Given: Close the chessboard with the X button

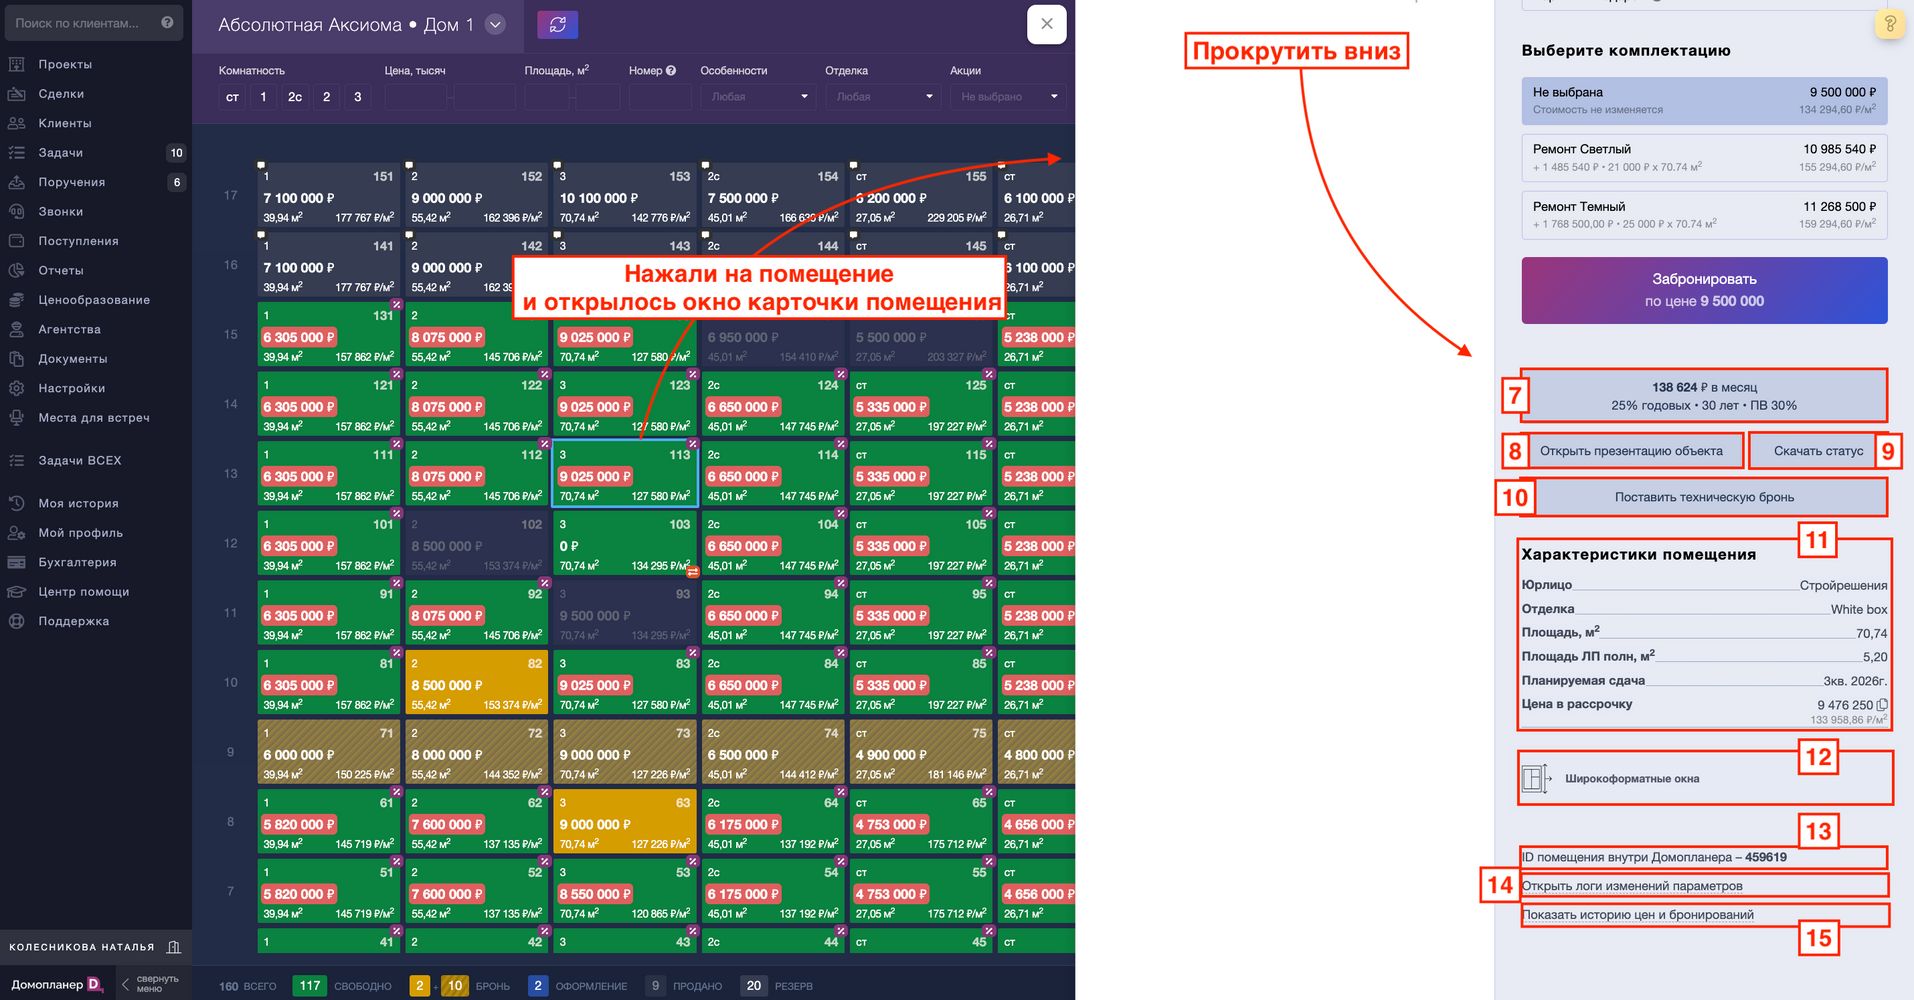Looking at the screenshot, I should coord(1047,24).
